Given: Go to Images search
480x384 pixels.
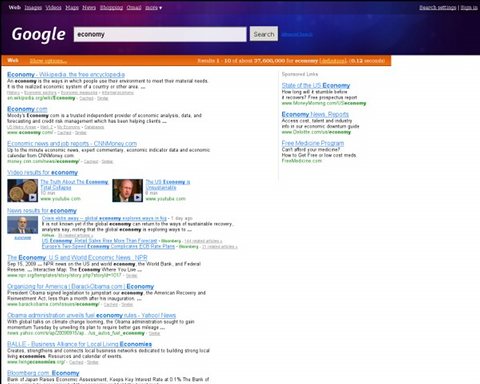Looking at the screenshot, I should (33, 7).
